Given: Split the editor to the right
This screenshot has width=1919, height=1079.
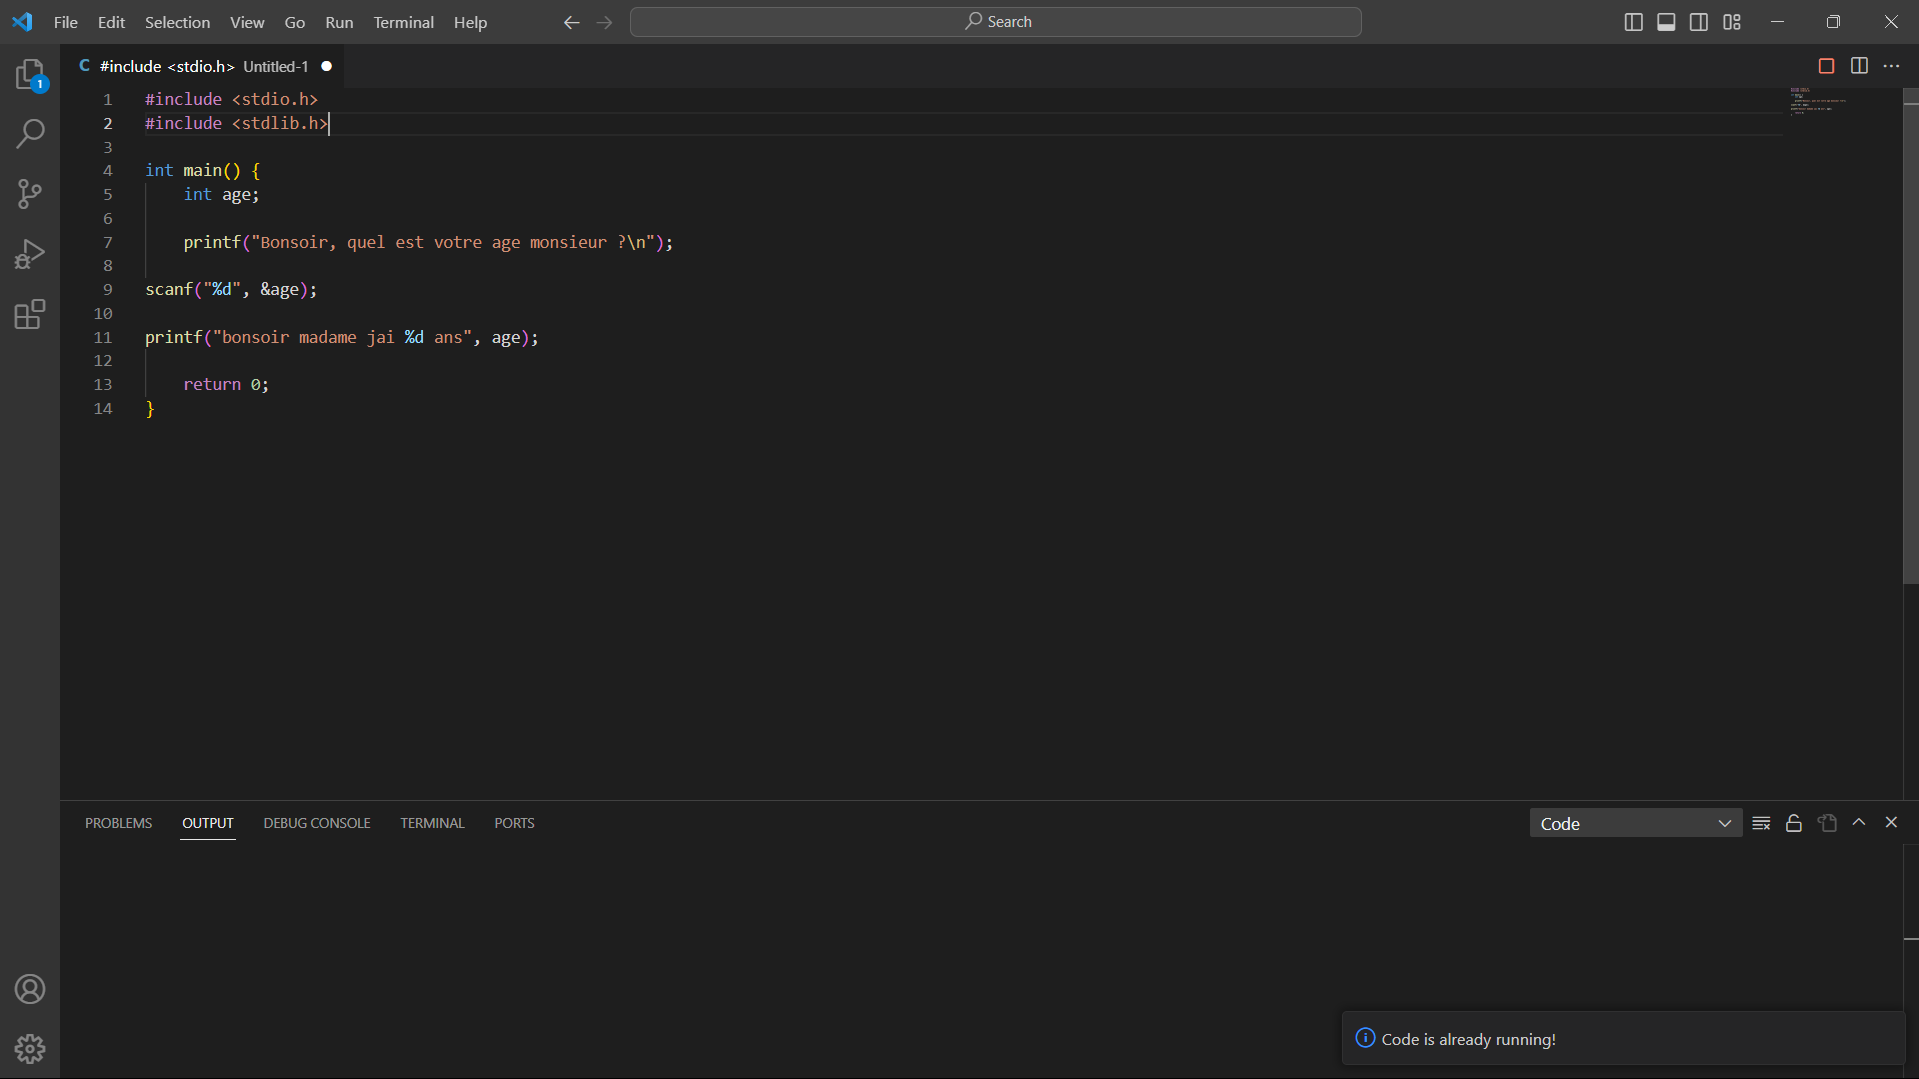Looking at the screenshot, I should coord(1859,66).
